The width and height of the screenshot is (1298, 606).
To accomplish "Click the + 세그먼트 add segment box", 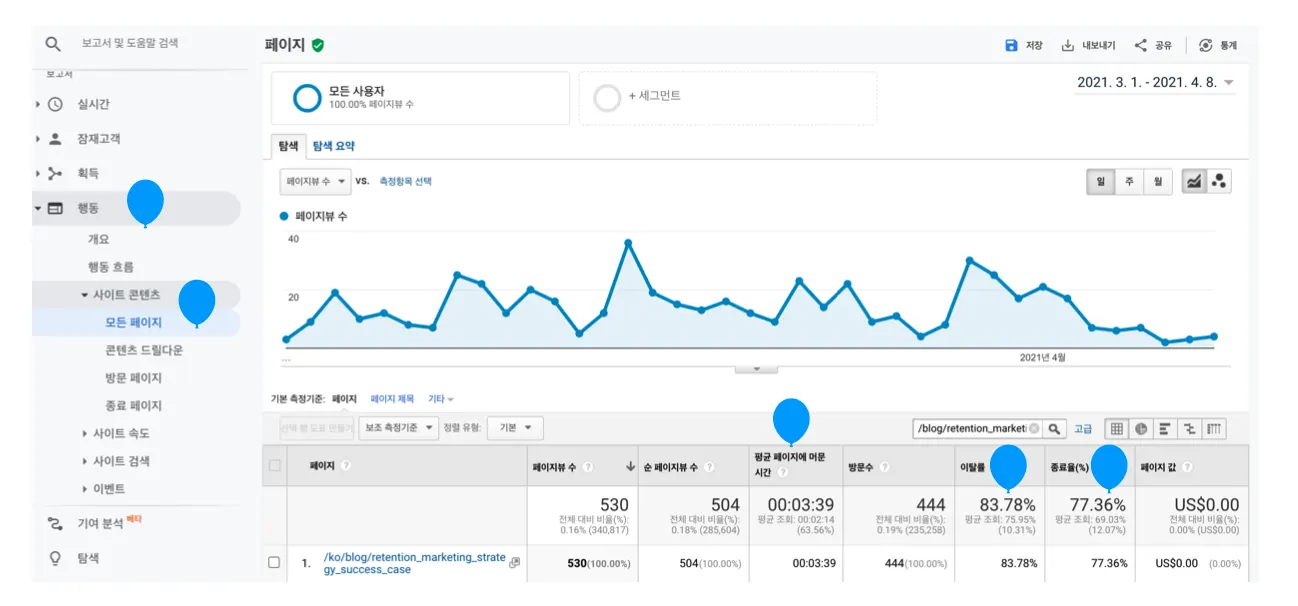I will pyautogui.click(x=728, y=98).
